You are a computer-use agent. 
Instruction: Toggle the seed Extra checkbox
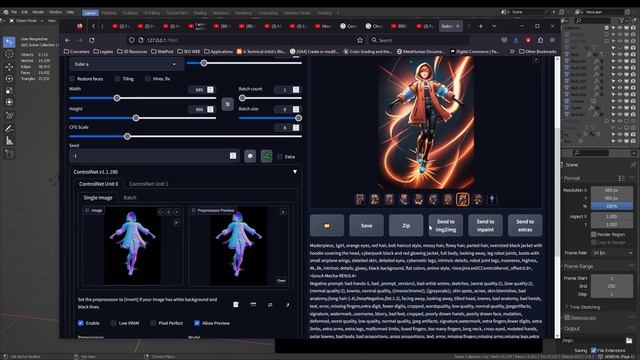[x=280, y=157]
